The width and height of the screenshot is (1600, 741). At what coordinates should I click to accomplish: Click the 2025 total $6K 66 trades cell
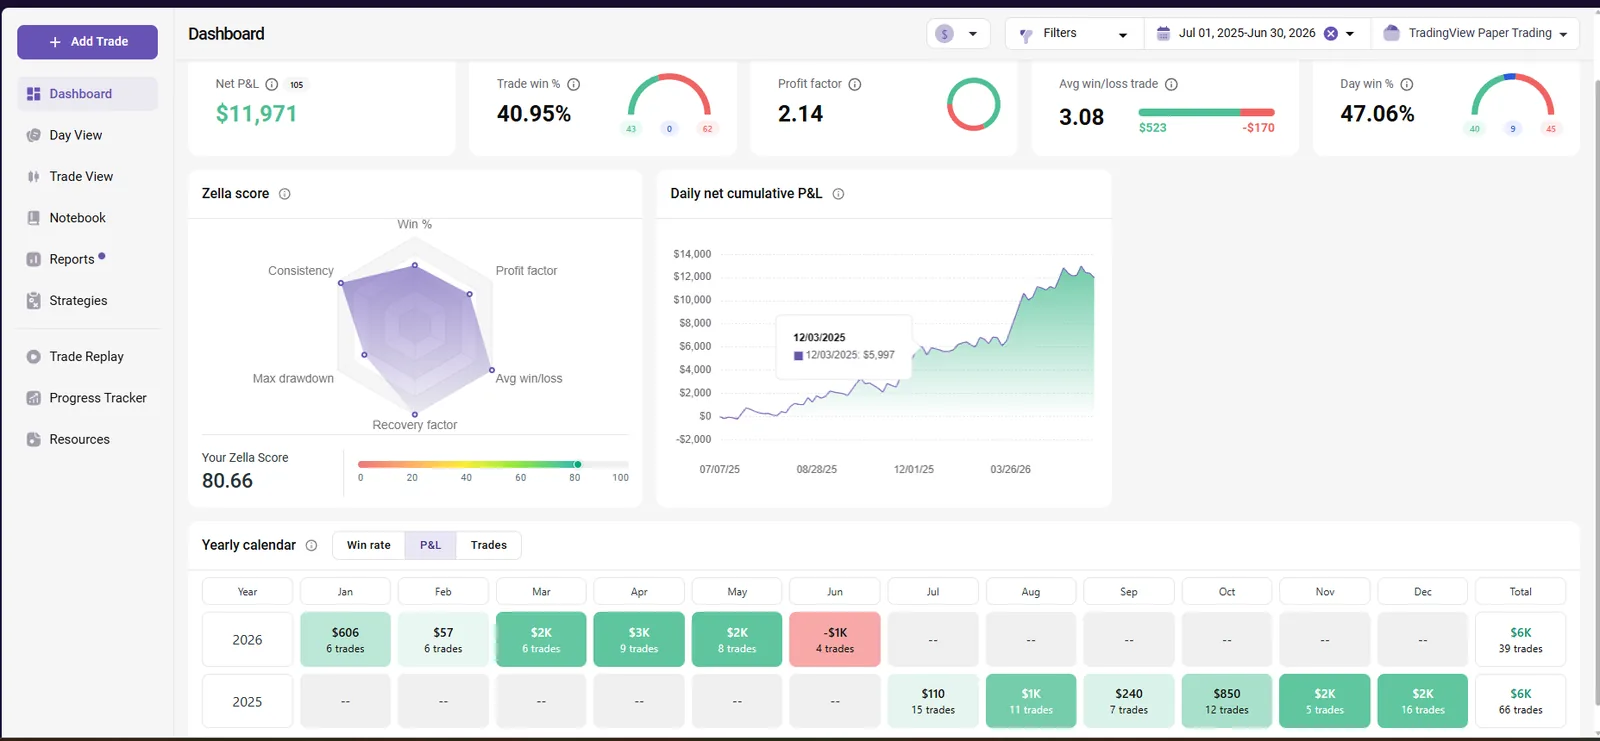click(1521, 701)
